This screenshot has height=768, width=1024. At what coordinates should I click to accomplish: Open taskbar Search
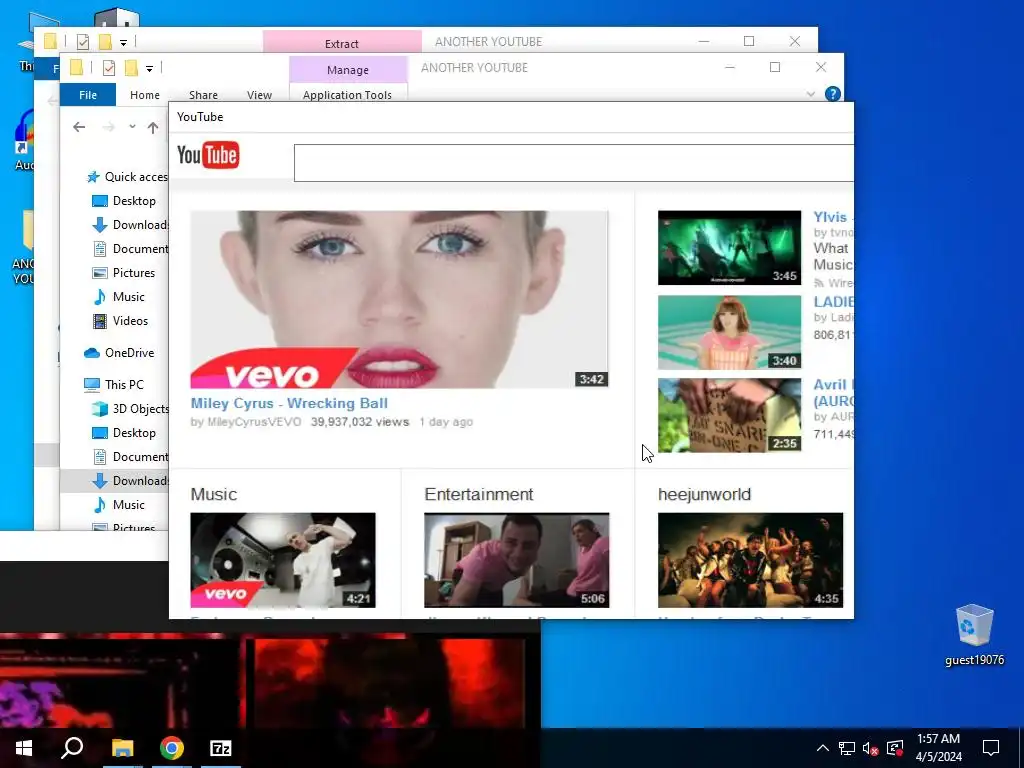point(72,748)
